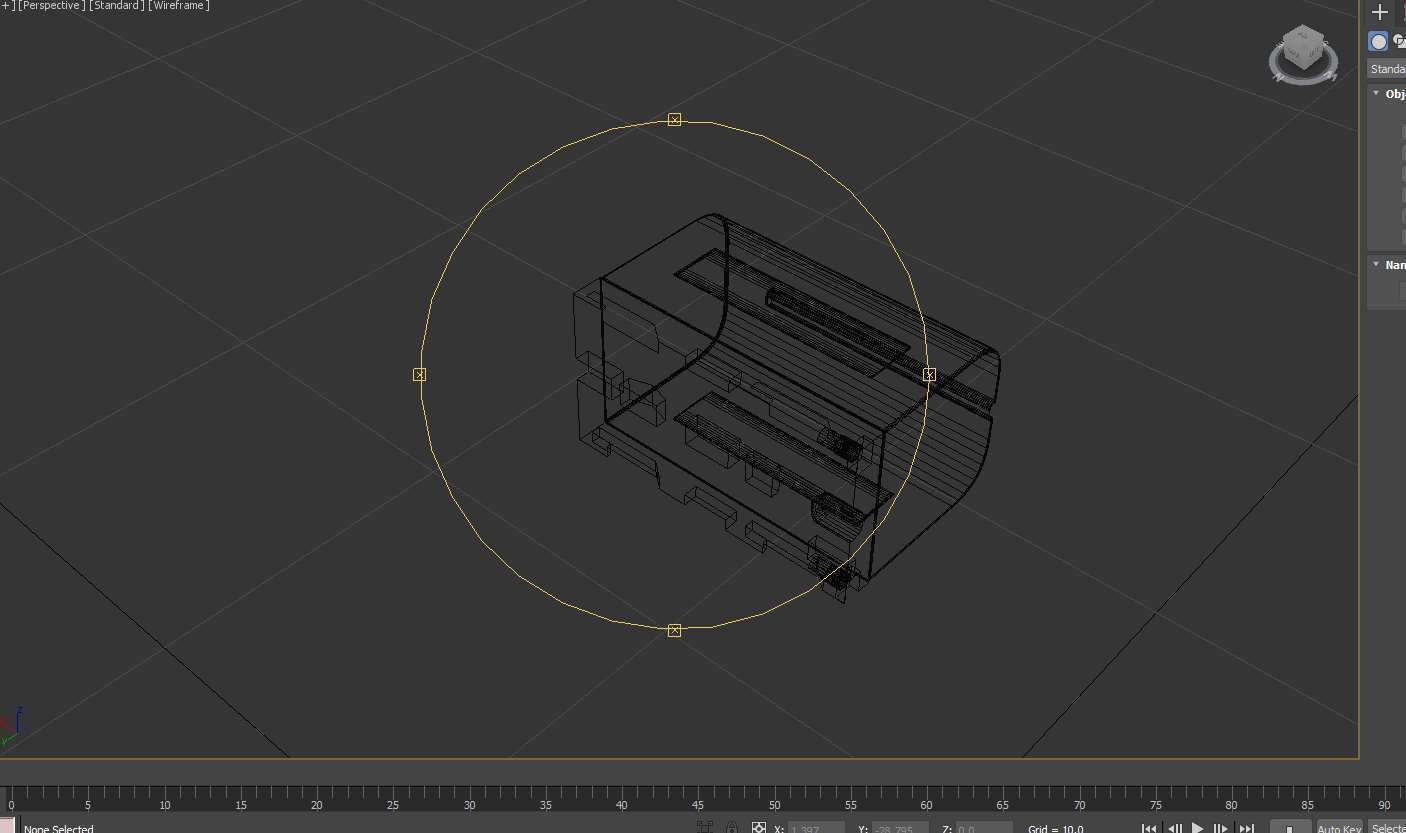The image size is (1406, 833).
Task: Click the Z coordinate field
Action: click(983, 828)
